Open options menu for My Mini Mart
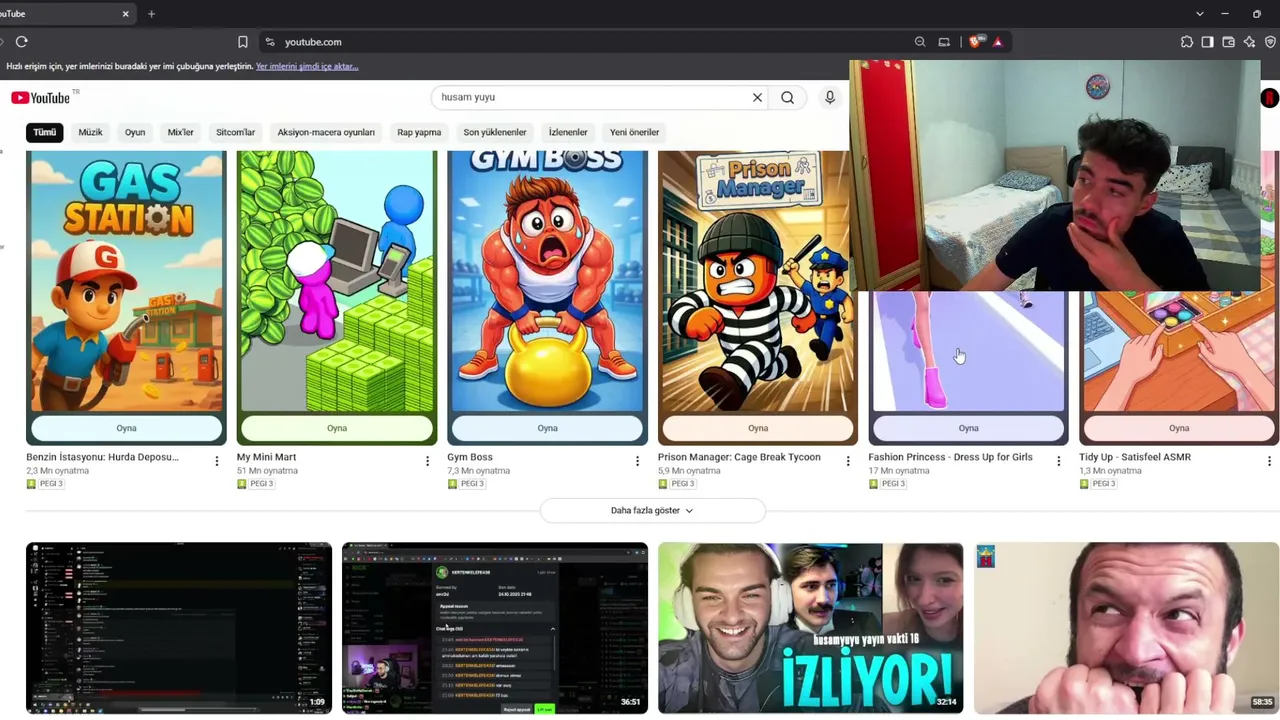 427,461
